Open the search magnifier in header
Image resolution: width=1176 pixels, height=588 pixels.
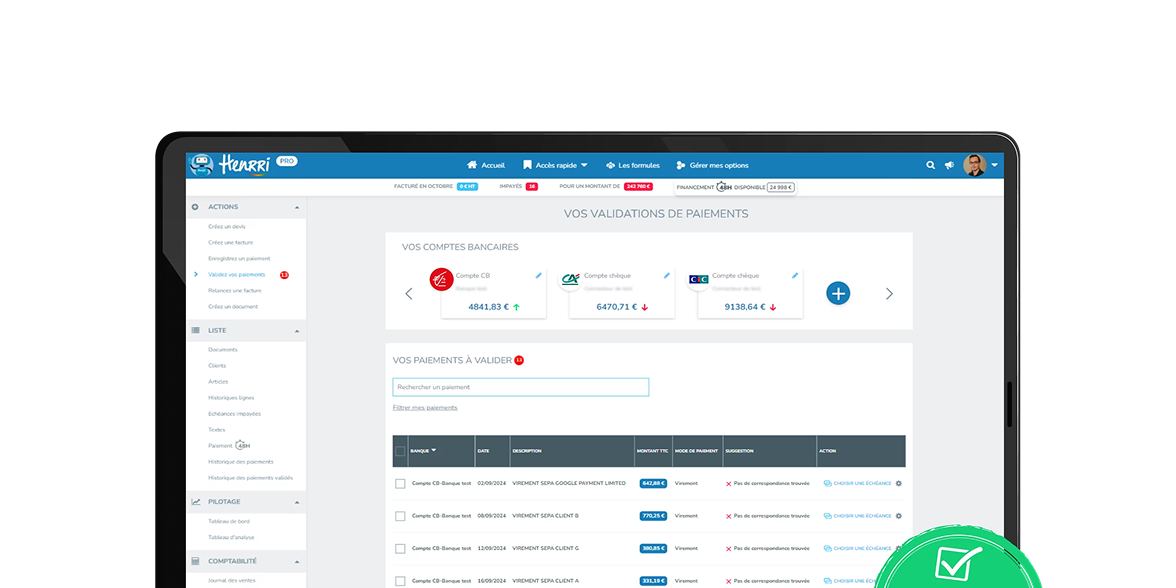(931, 165)
